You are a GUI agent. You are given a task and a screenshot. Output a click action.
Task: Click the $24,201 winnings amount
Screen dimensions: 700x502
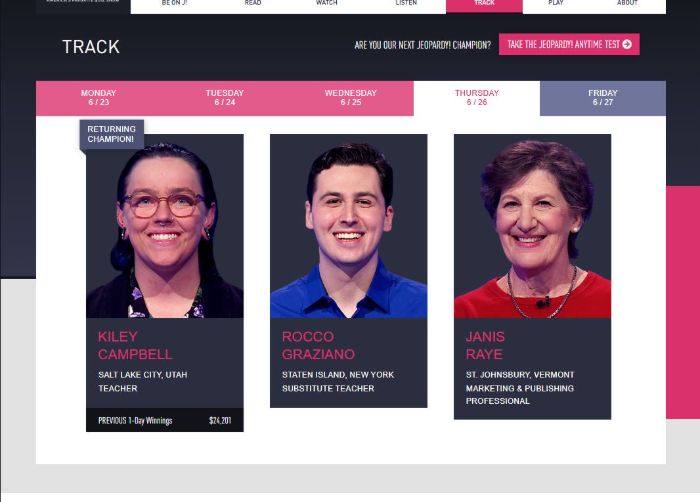pos(220,420)
